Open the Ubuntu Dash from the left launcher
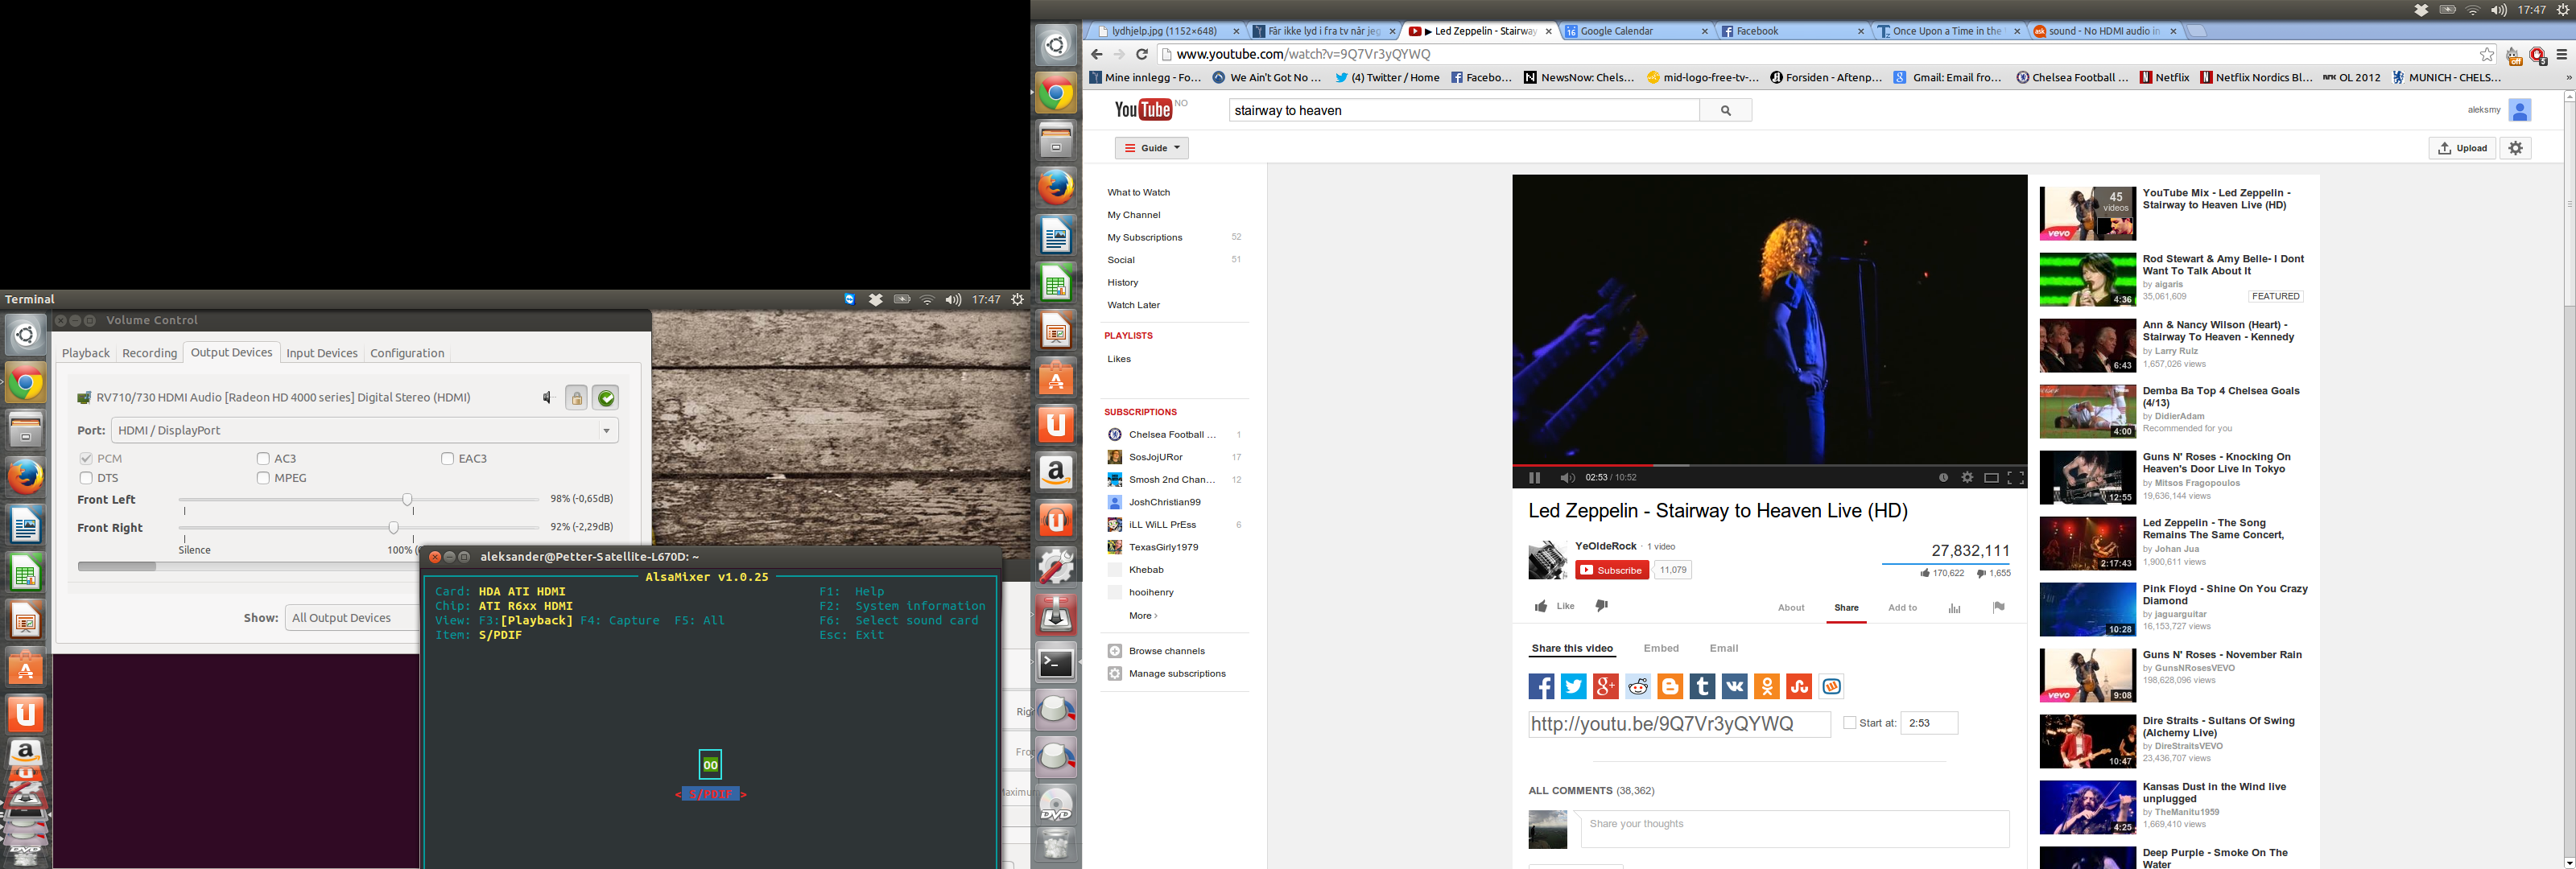The image size is (2576, 869). (26, 335)
